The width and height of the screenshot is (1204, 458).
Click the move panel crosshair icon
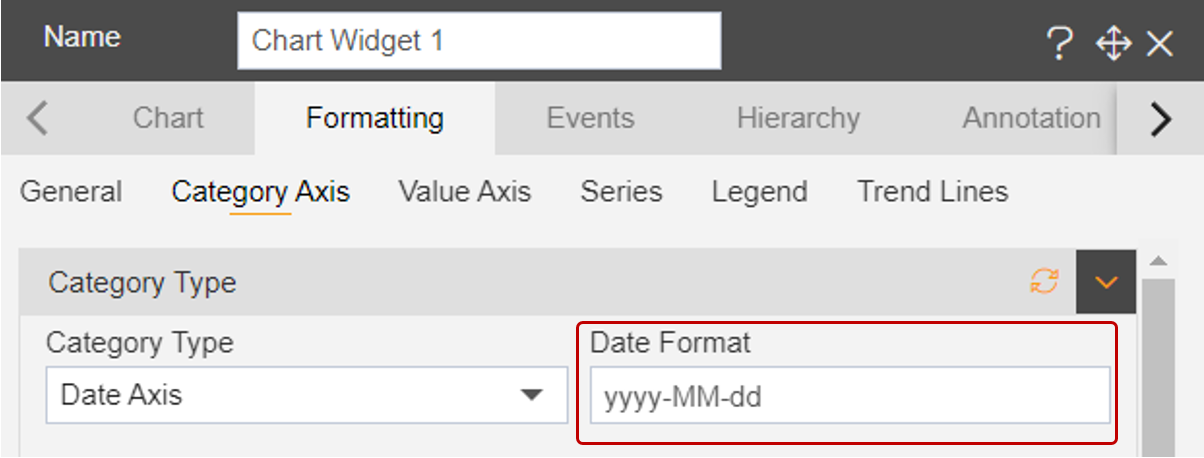(1113, 44)
